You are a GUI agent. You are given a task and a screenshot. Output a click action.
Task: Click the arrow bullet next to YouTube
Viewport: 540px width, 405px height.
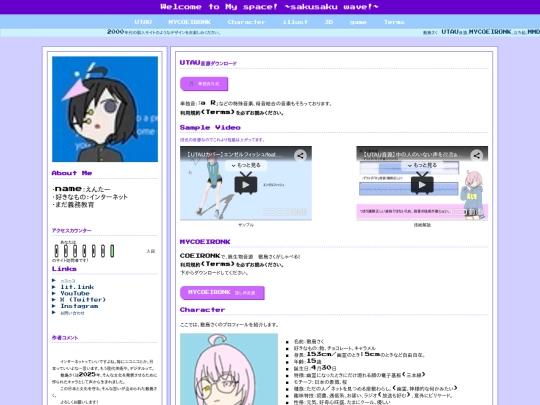click(54, 293)
